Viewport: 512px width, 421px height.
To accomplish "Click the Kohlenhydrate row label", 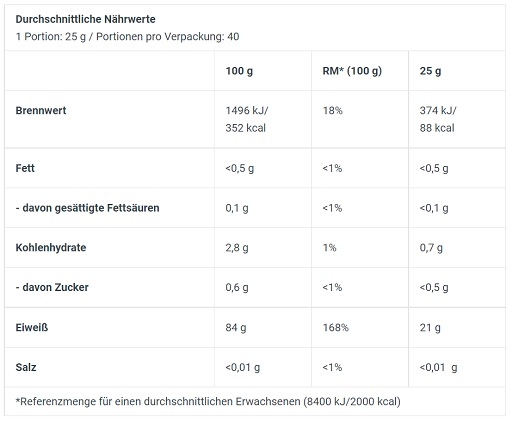I will point(51,248).
